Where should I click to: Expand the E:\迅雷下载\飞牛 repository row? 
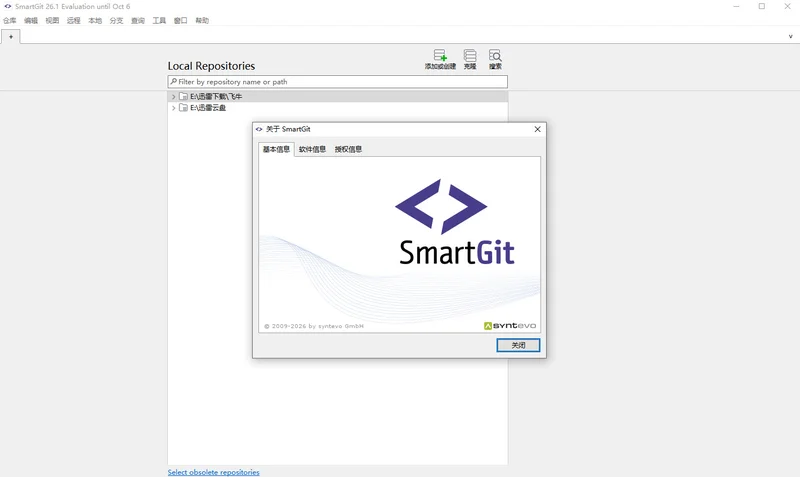173,96
